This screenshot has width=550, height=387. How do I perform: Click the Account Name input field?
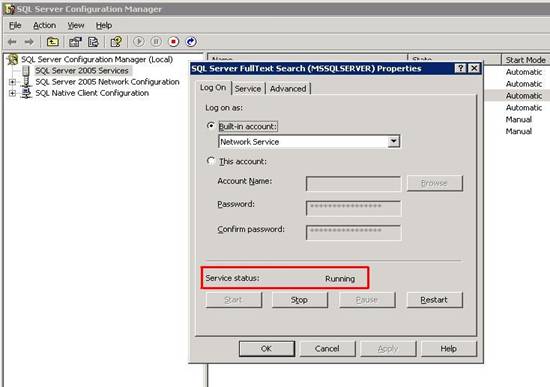pyautogui.click(x=353, y=184)
